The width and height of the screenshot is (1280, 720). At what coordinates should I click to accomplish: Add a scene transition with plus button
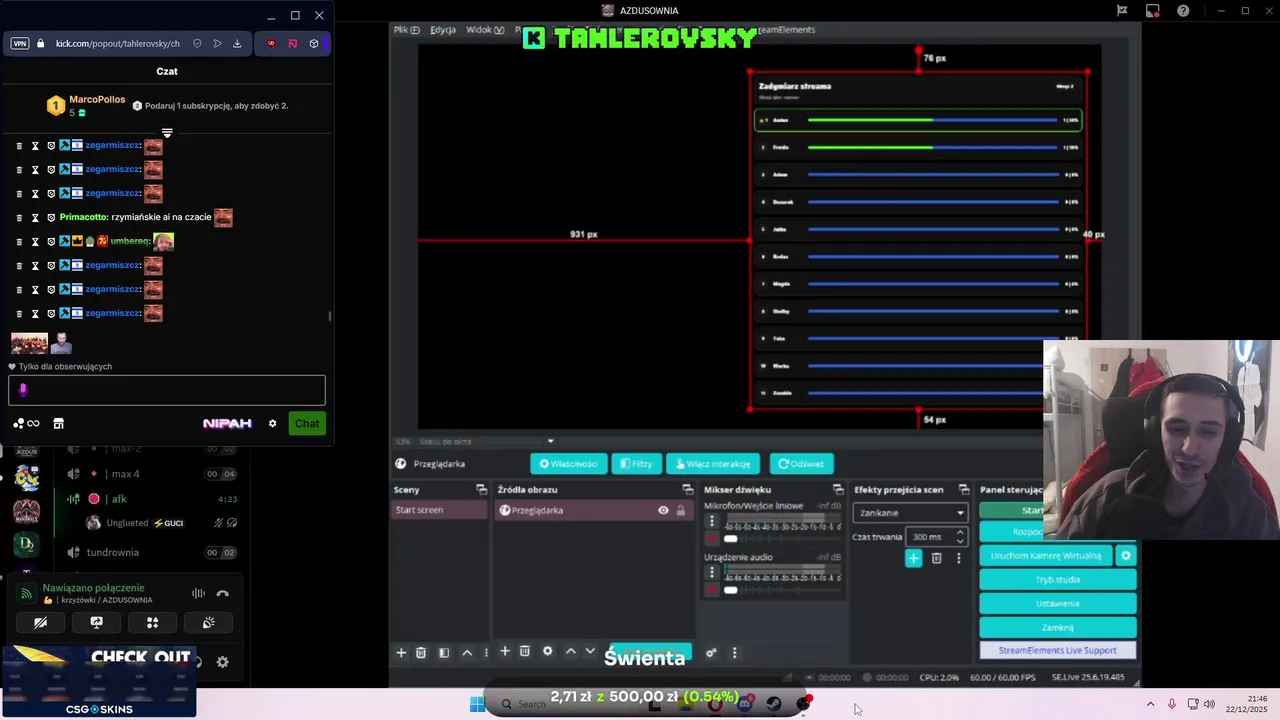[x=913, y=558]
